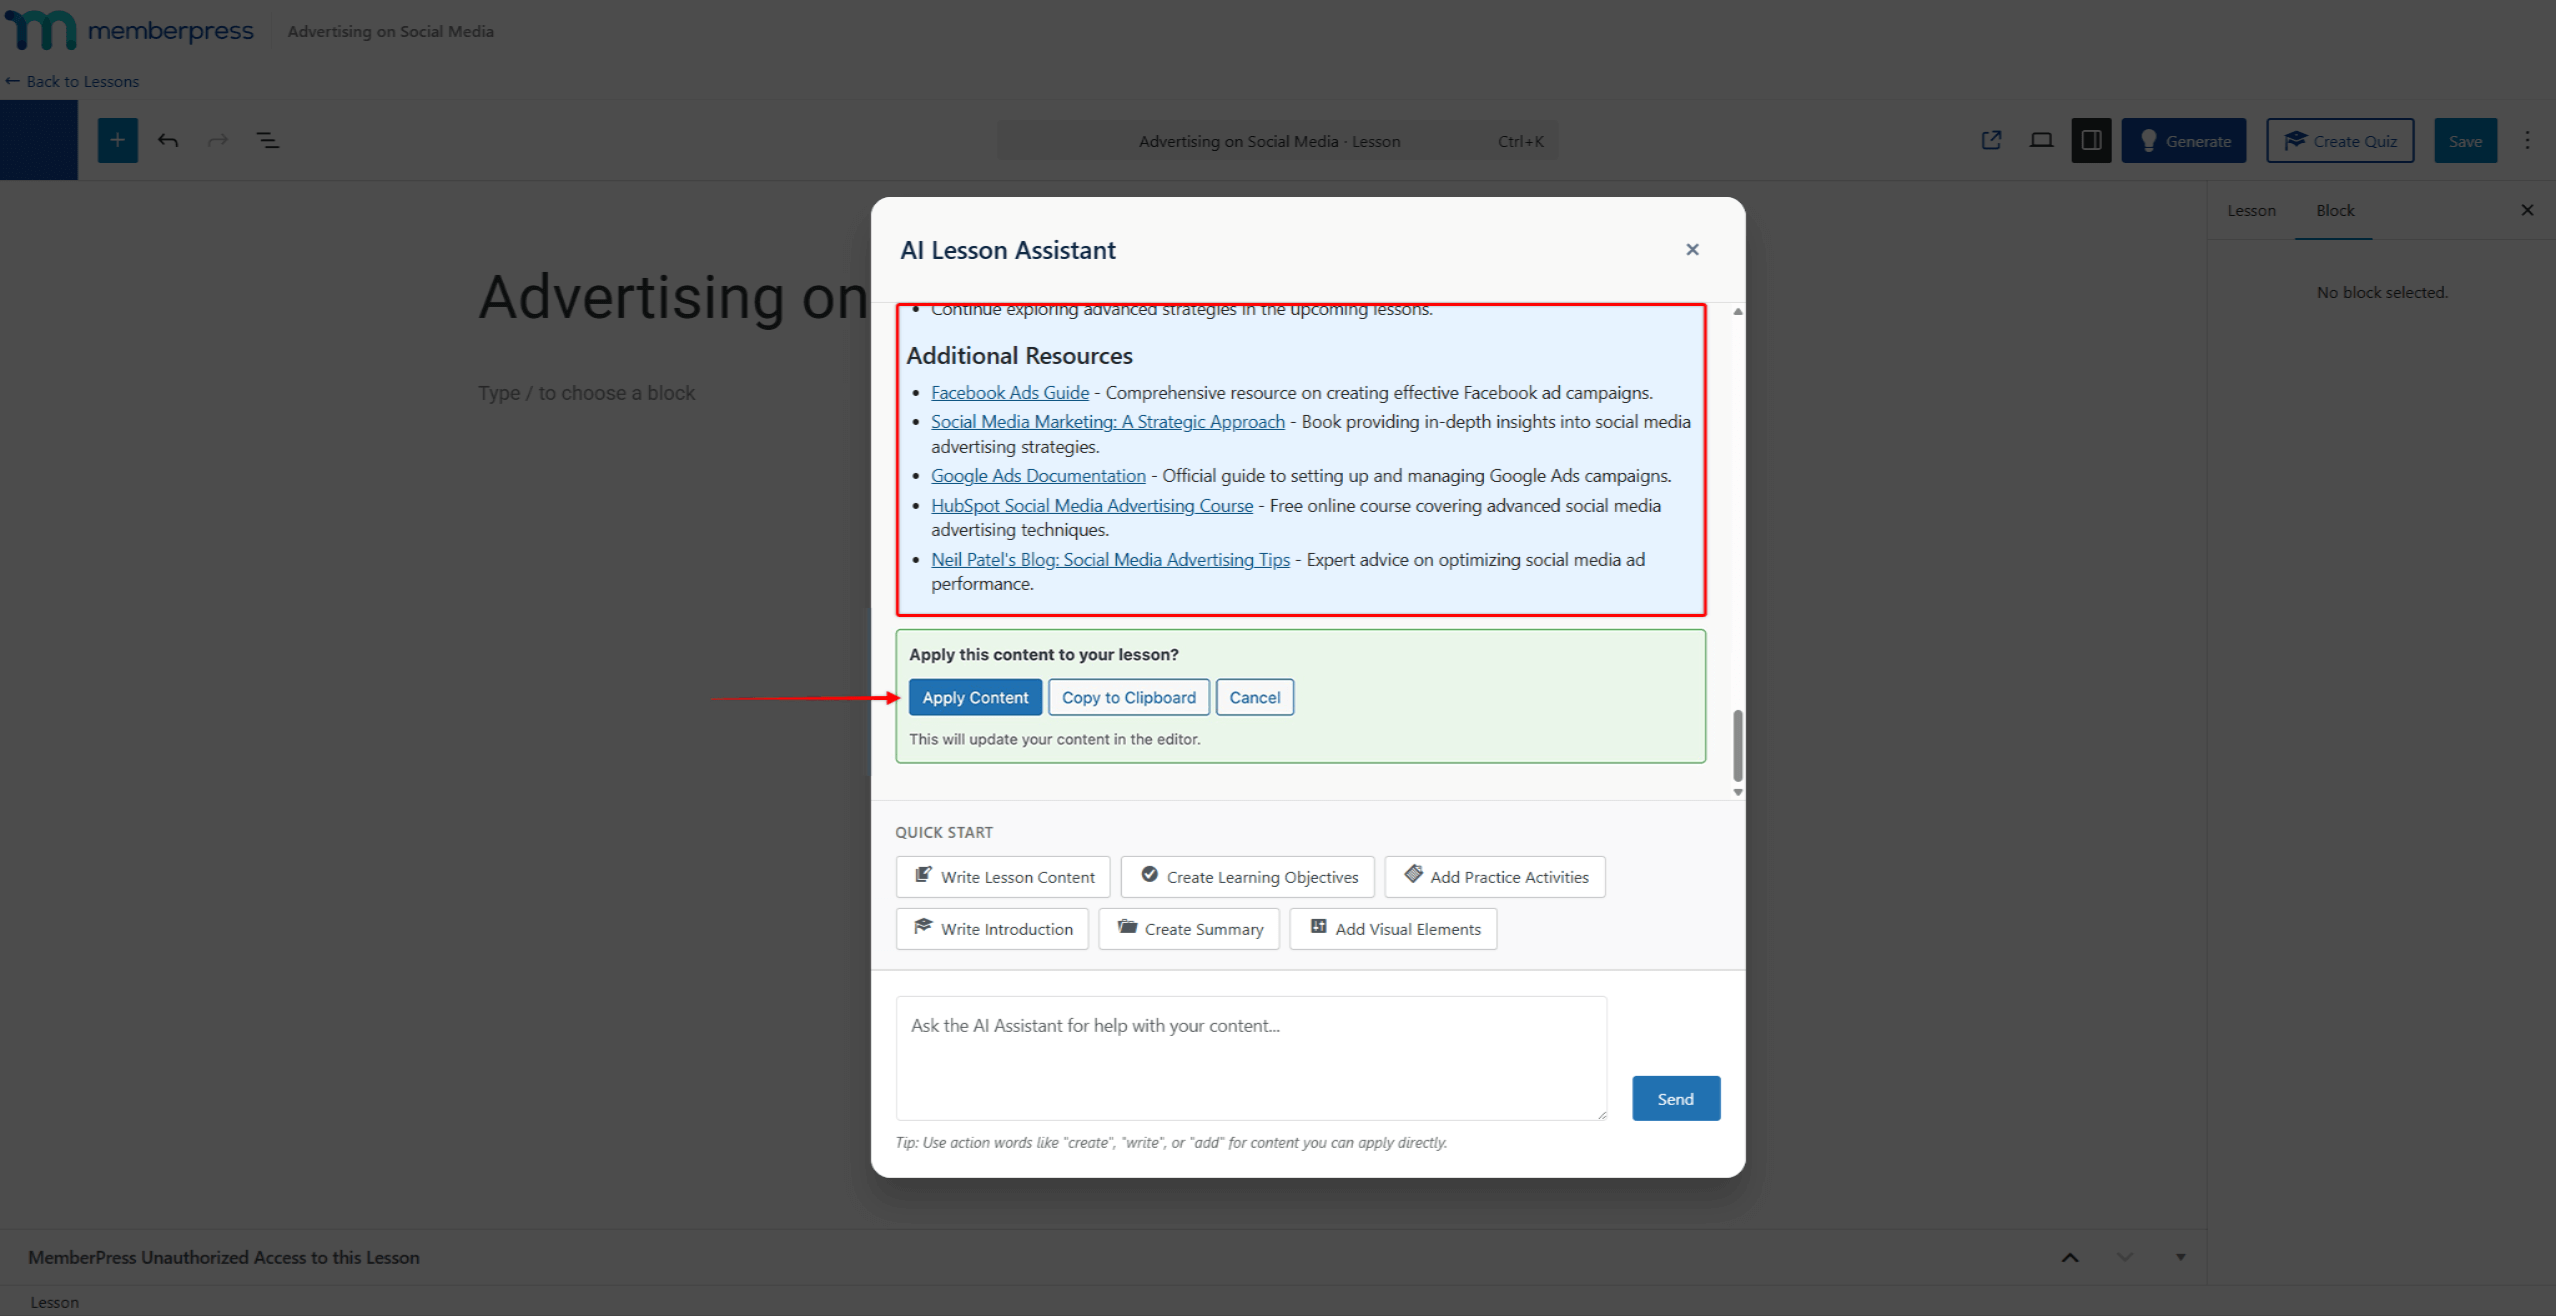Switch to the Lesson tab
2556x1316 pixels.
point(2251,210)
